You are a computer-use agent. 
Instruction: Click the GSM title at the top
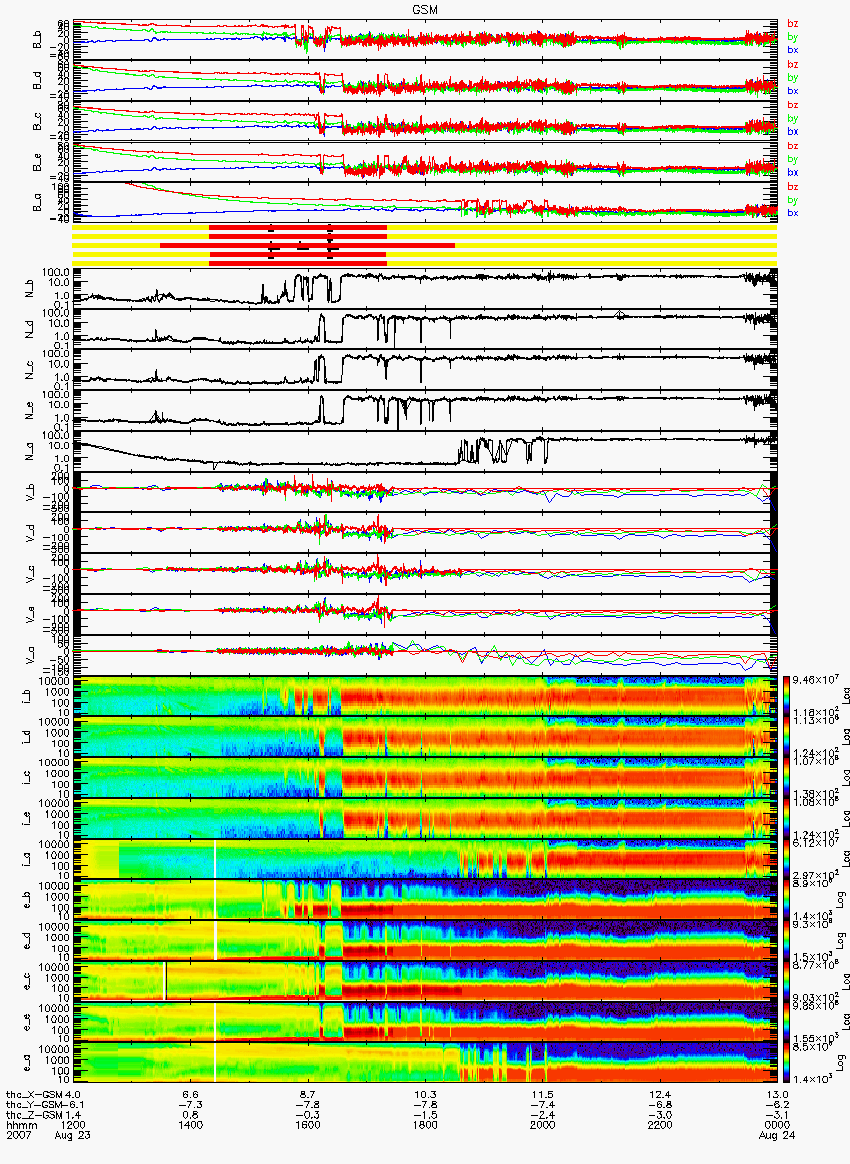[x=425, y=10]
